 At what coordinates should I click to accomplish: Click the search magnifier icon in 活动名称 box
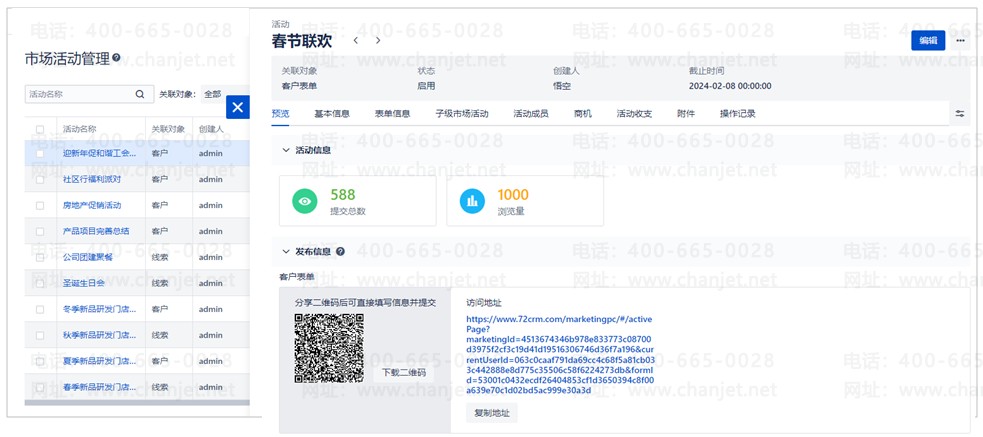click(x=140, y=94)
